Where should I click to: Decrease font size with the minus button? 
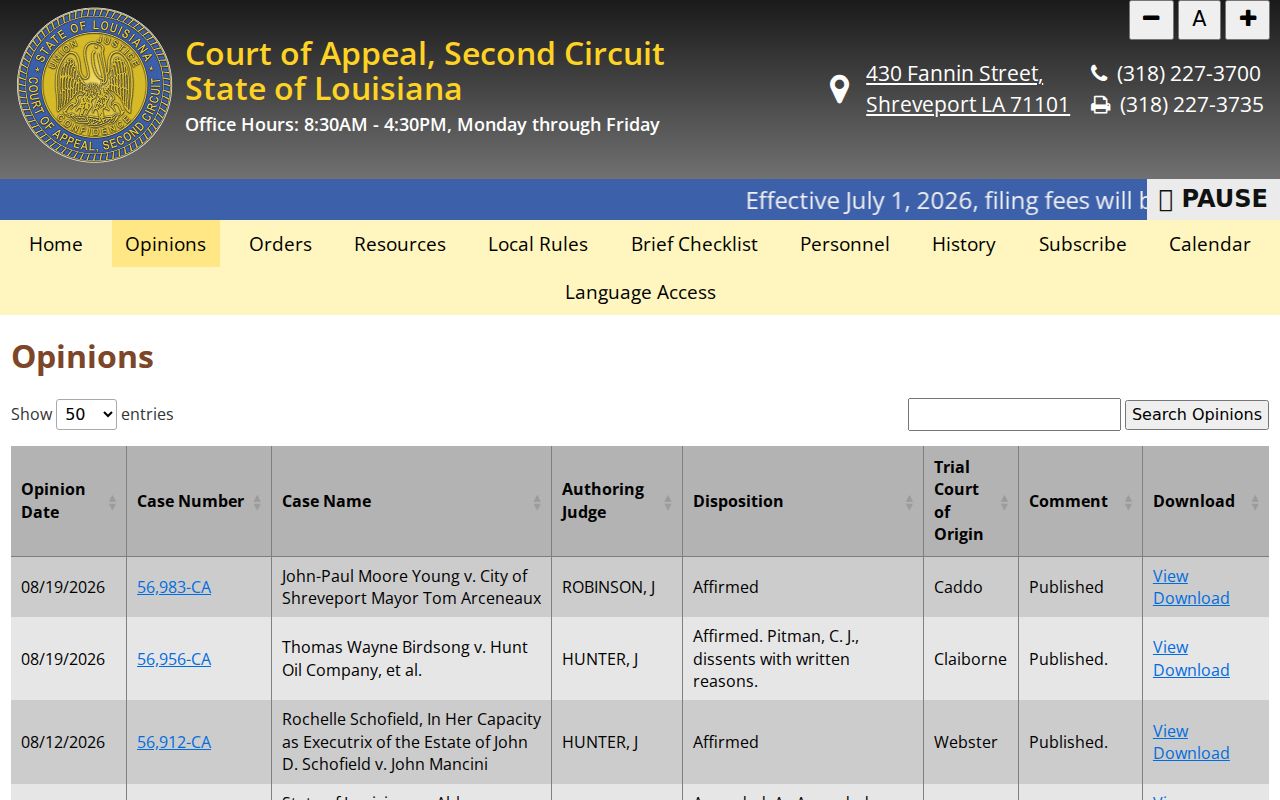tap(1151, 19)
